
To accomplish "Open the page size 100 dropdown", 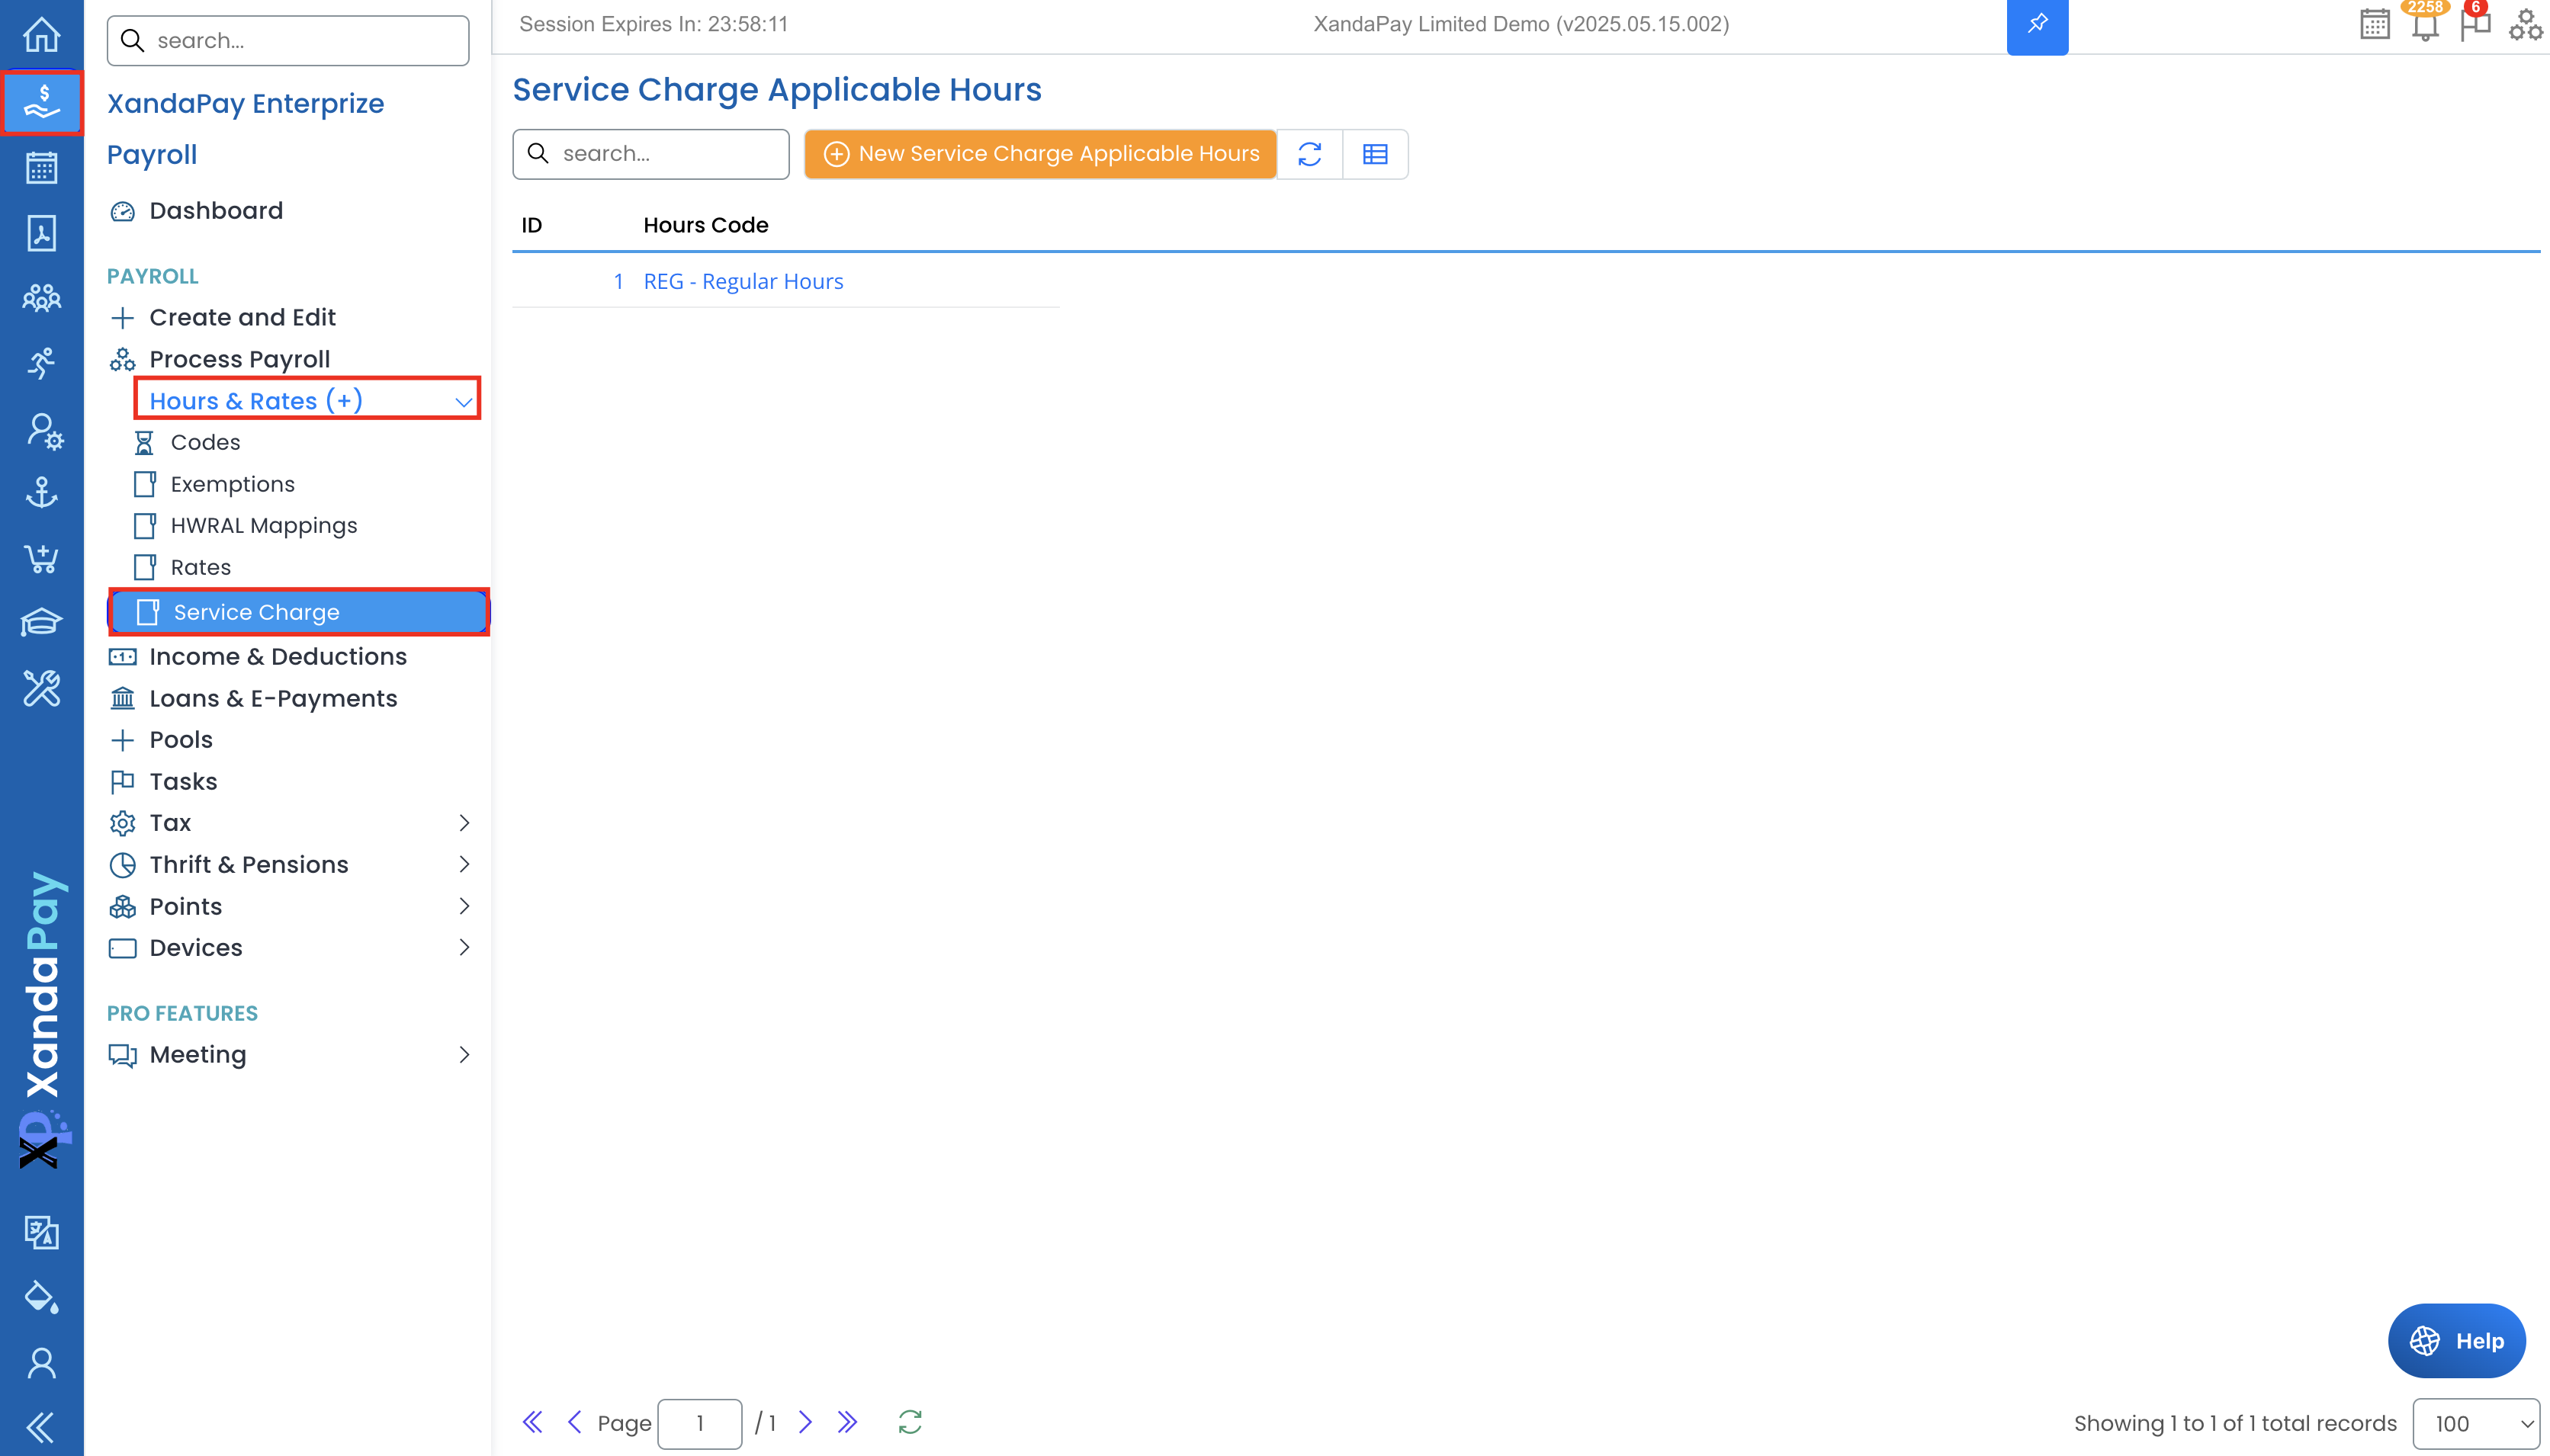I will click(2475, 1423).
